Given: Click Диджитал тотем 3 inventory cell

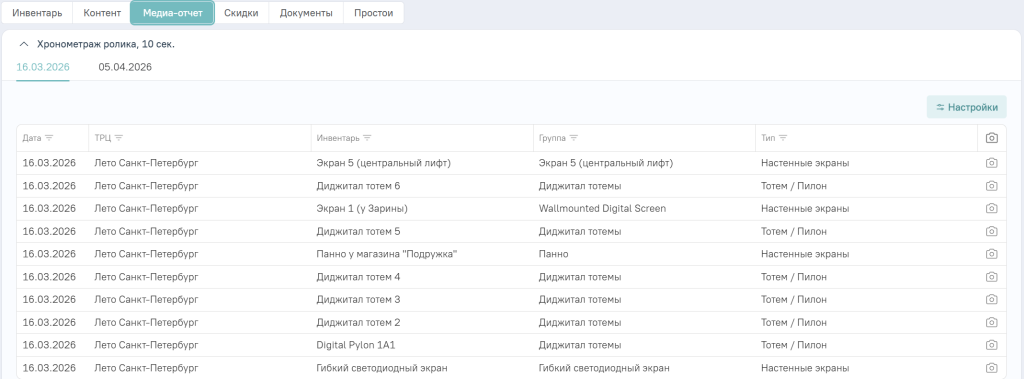Looking at the screenshot, I should coord(358,299).
